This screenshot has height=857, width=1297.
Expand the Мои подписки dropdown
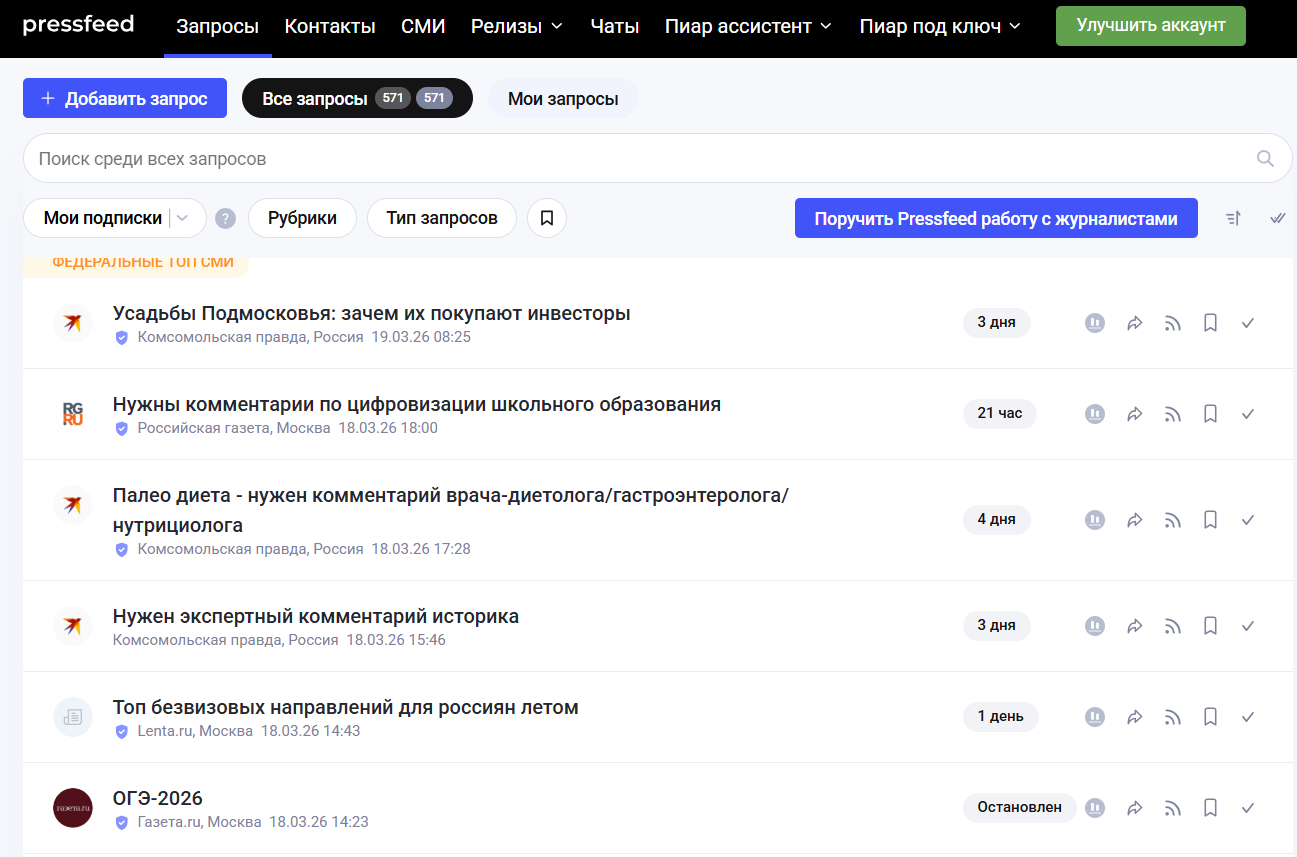pyautogui.click(x=183, y=218)
